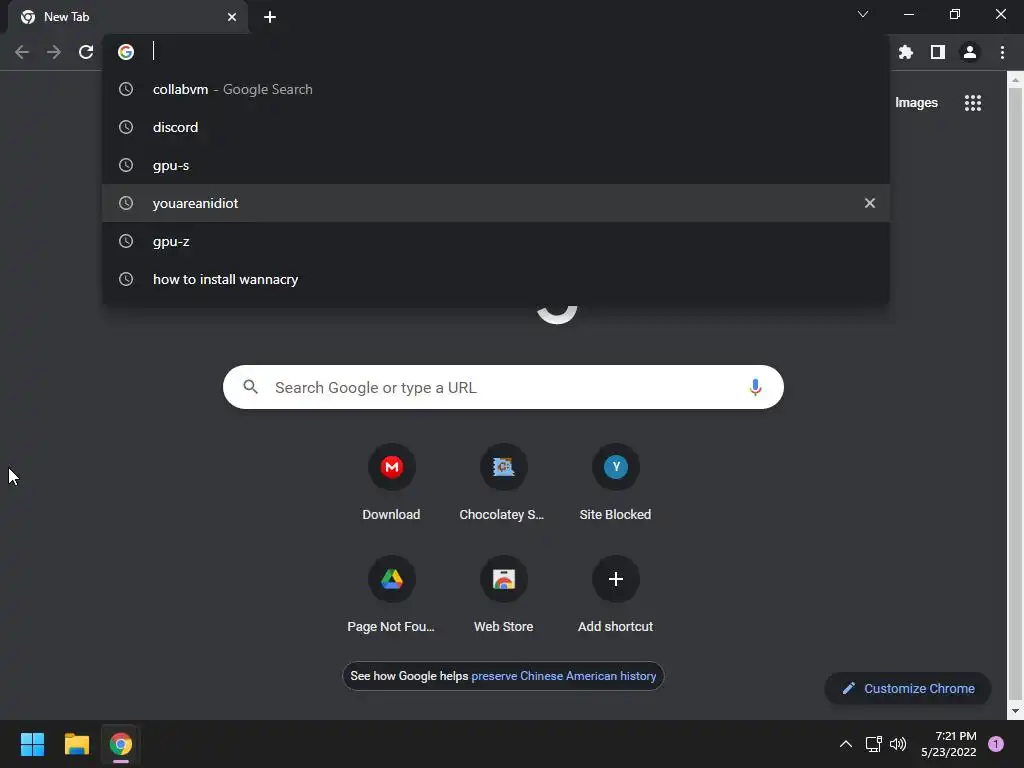
Task: Open the tab search chevron
Action: (863, 14)
